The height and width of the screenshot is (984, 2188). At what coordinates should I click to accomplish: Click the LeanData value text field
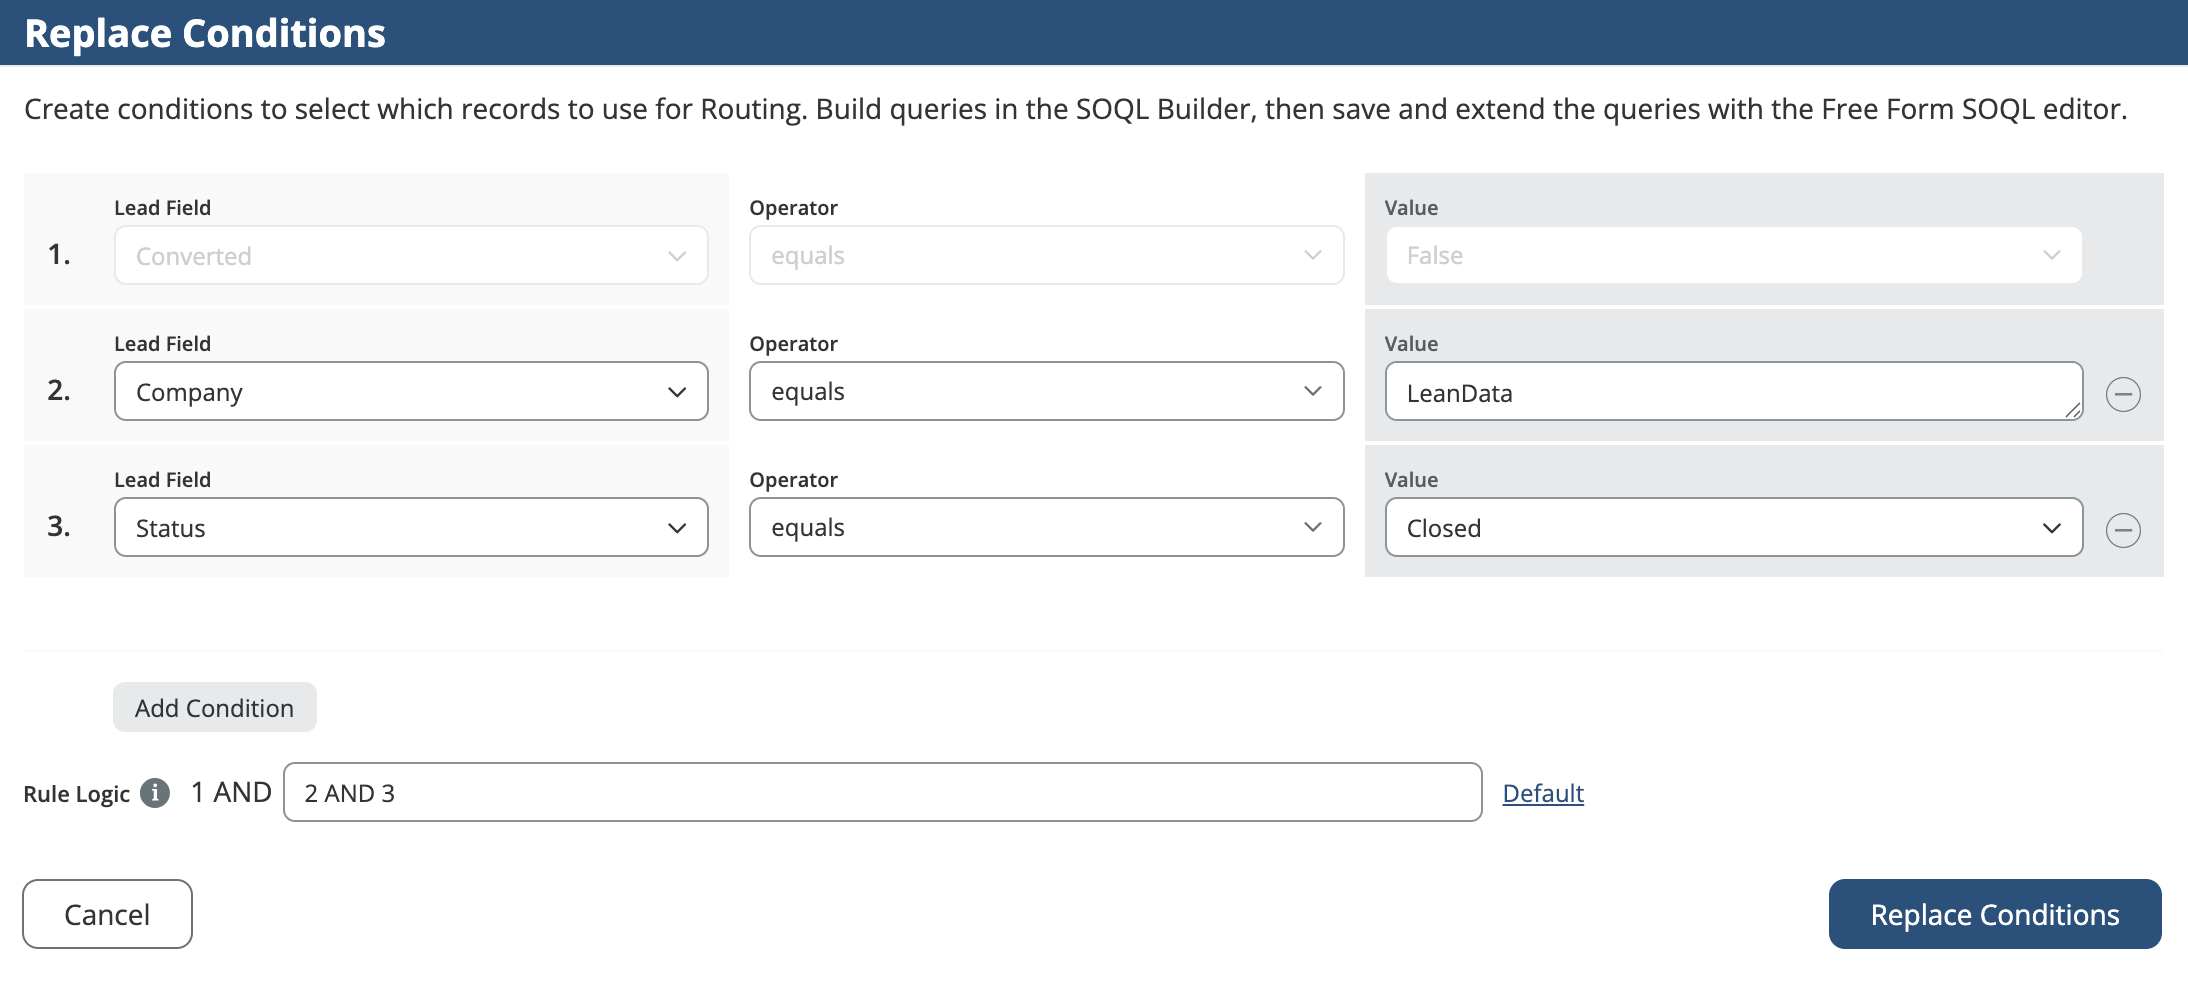(x=1734, y=391)
